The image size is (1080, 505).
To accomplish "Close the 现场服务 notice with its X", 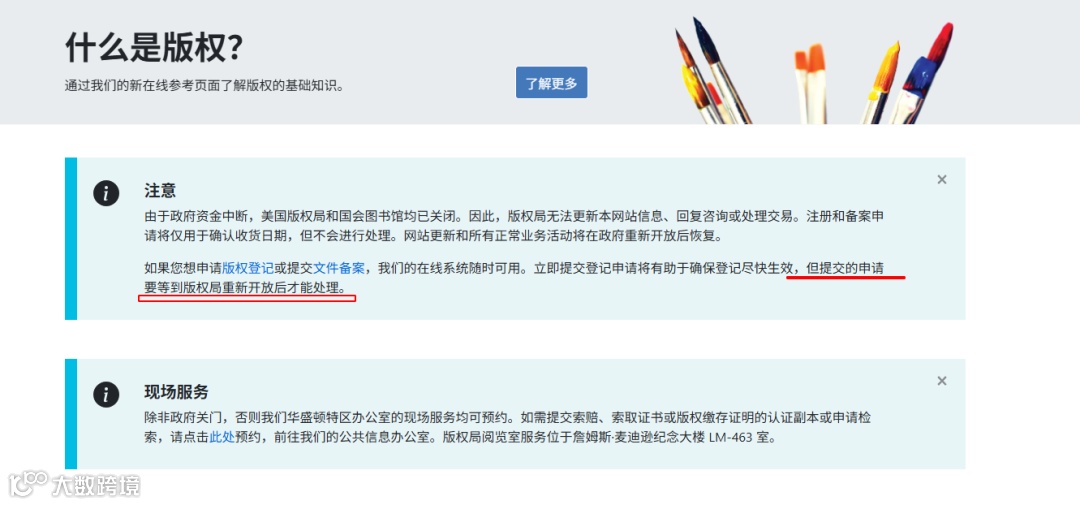I will [942, 381].
